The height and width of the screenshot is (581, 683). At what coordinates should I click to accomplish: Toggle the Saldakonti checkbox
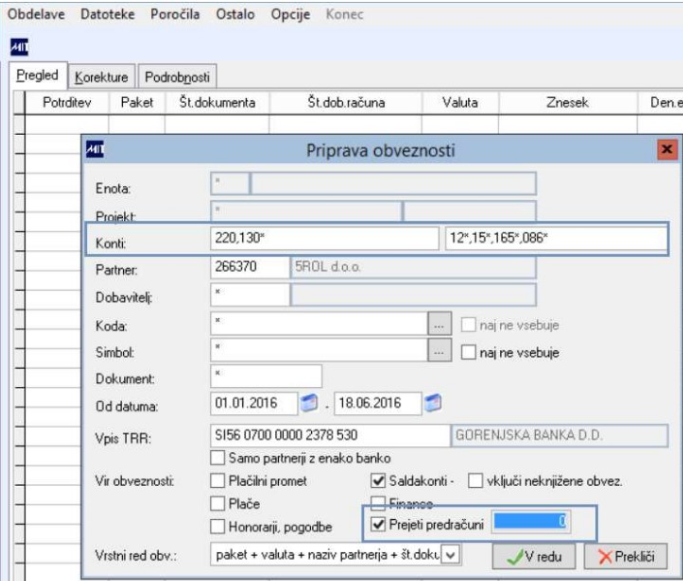pyautogui.click(x=377, y=481)
